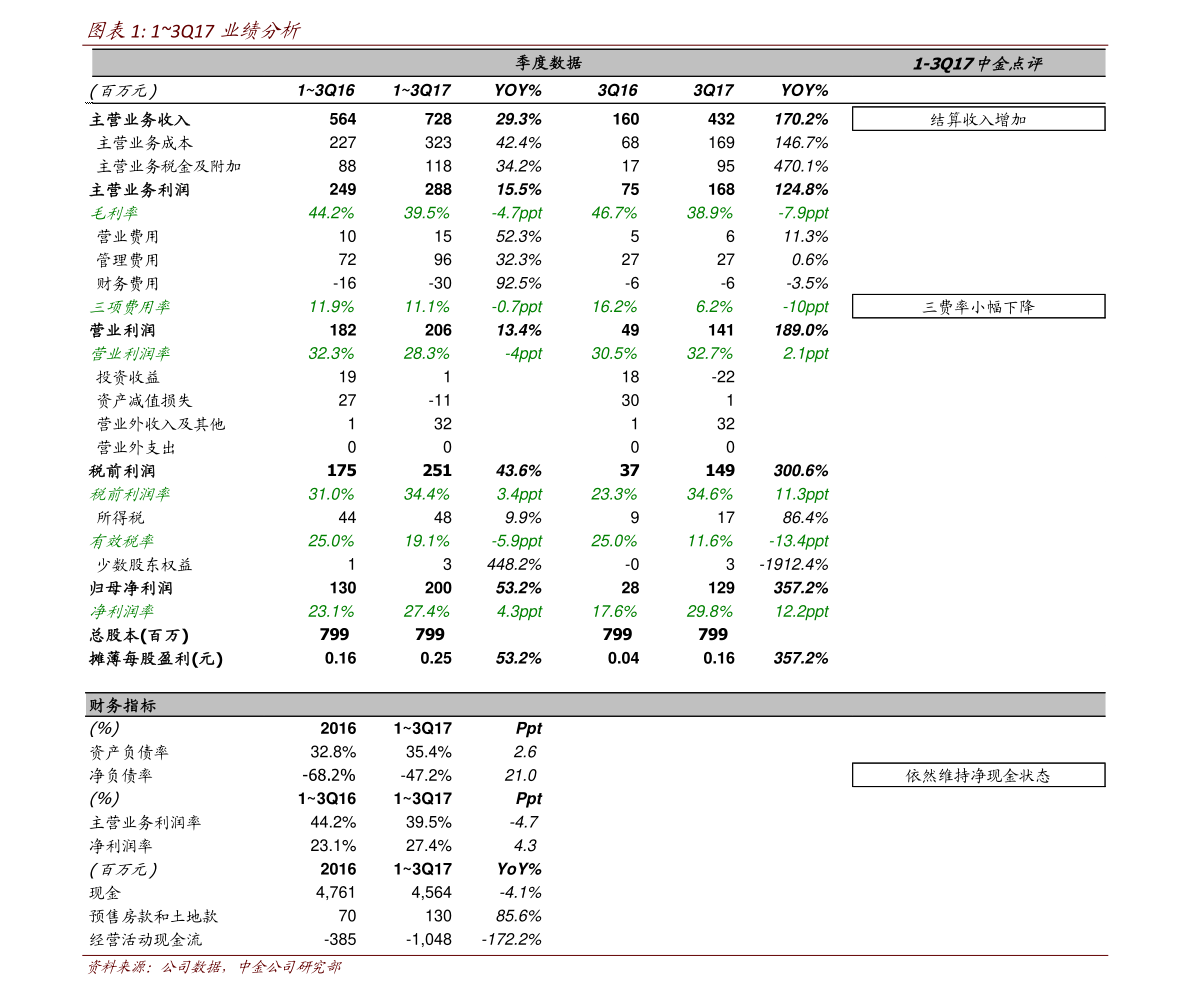Click the 经营活动现金流 value -1,048
The height and width of the screenshot is (996, 1191).
[x=428, y=940]
